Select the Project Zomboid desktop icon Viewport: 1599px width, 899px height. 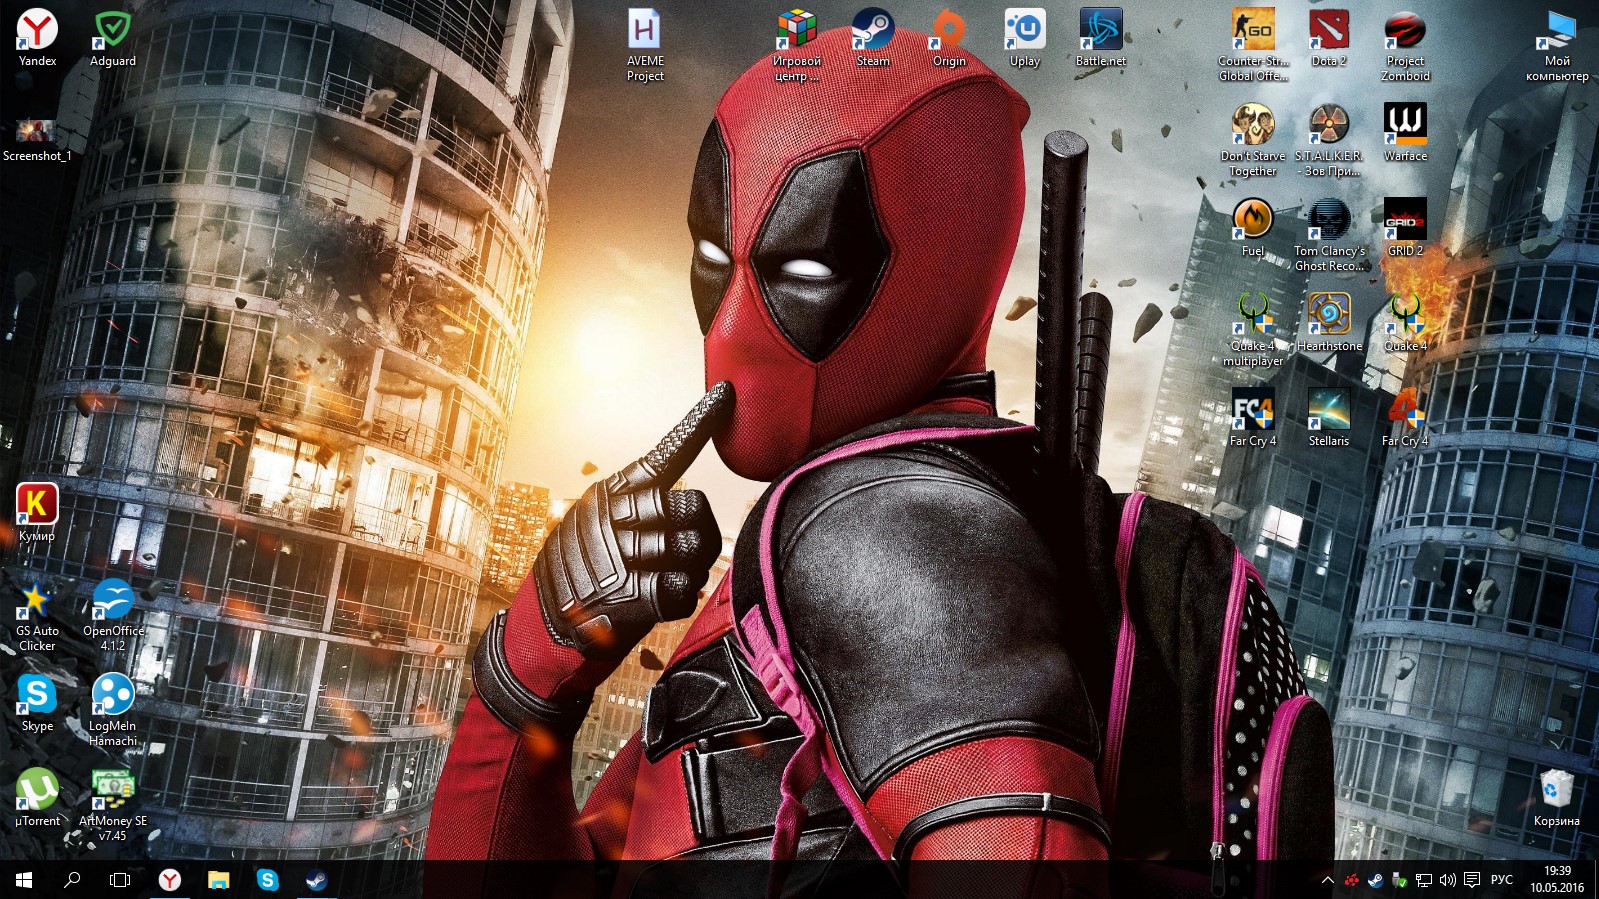click(x=1405, y=45)
